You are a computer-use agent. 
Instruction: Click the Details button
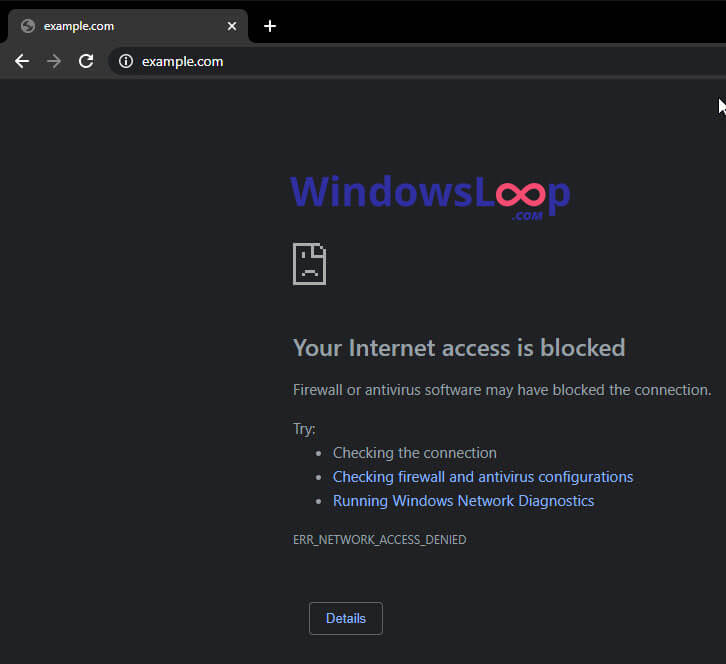click(346, 618)
